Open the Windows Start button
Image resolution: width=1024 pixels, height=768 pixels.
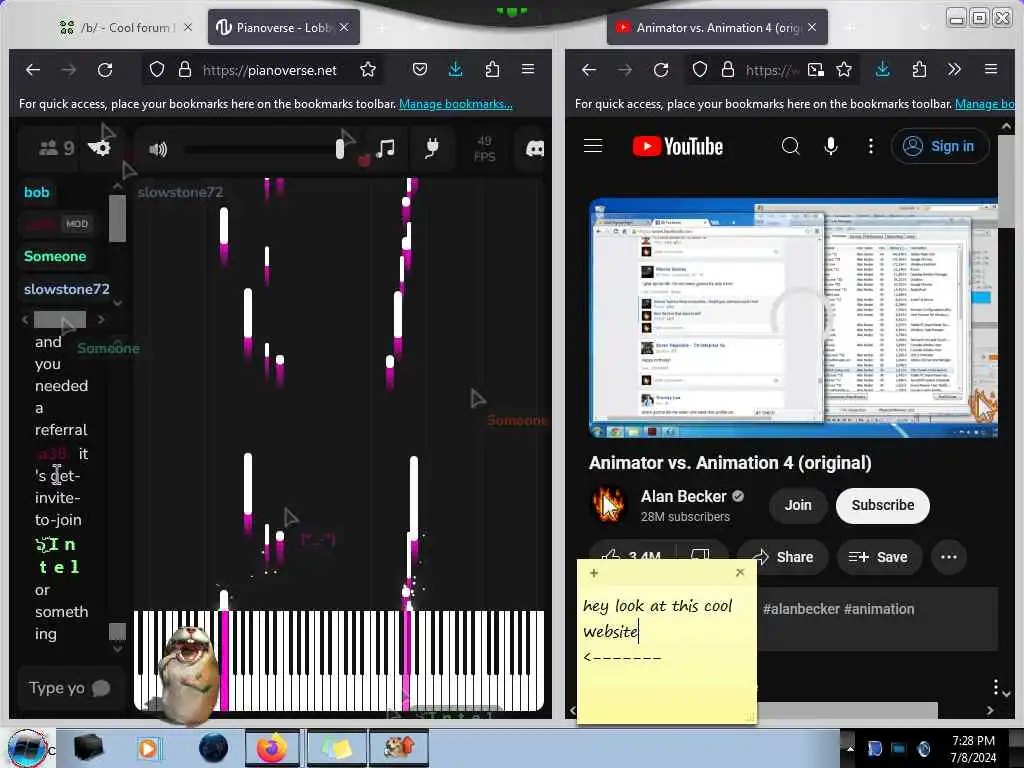[x=26, y=749]
